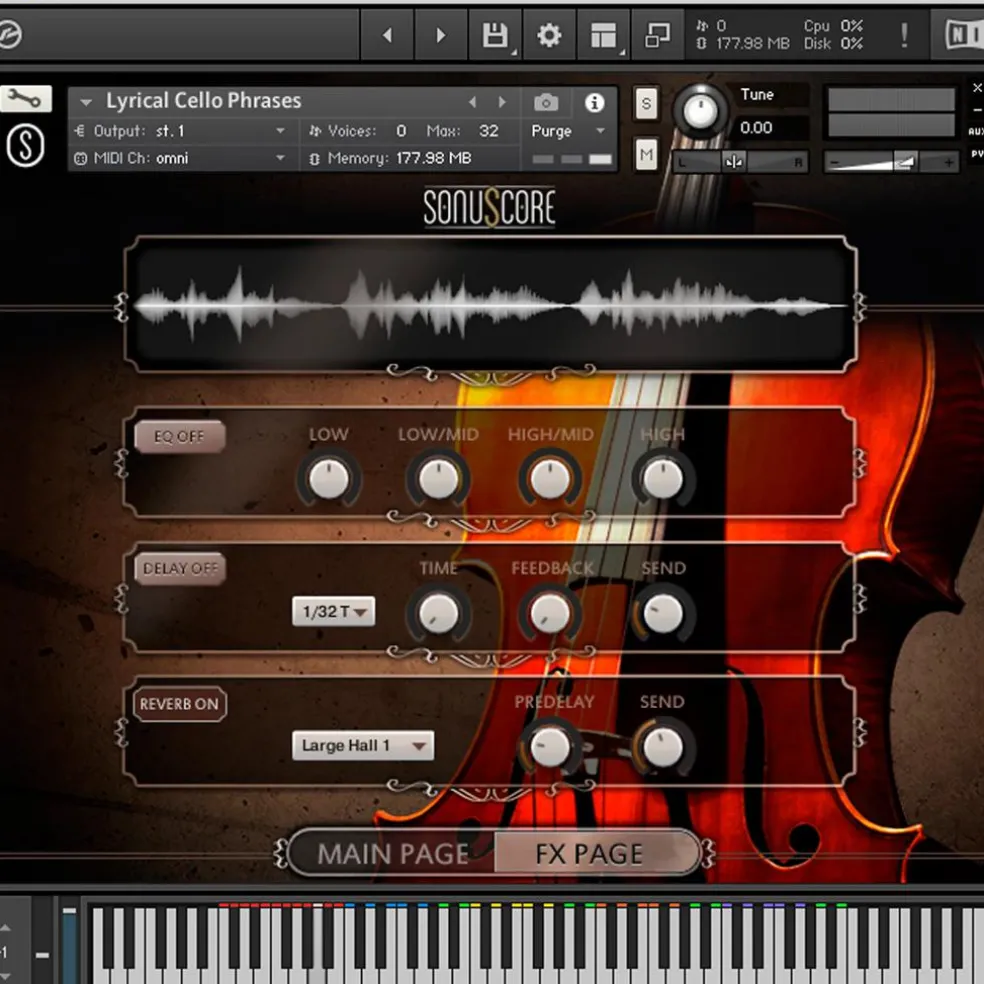The image size is (984, 984).
Task: Toggle the AUX sends display
Action: click(x=976, y=131)
